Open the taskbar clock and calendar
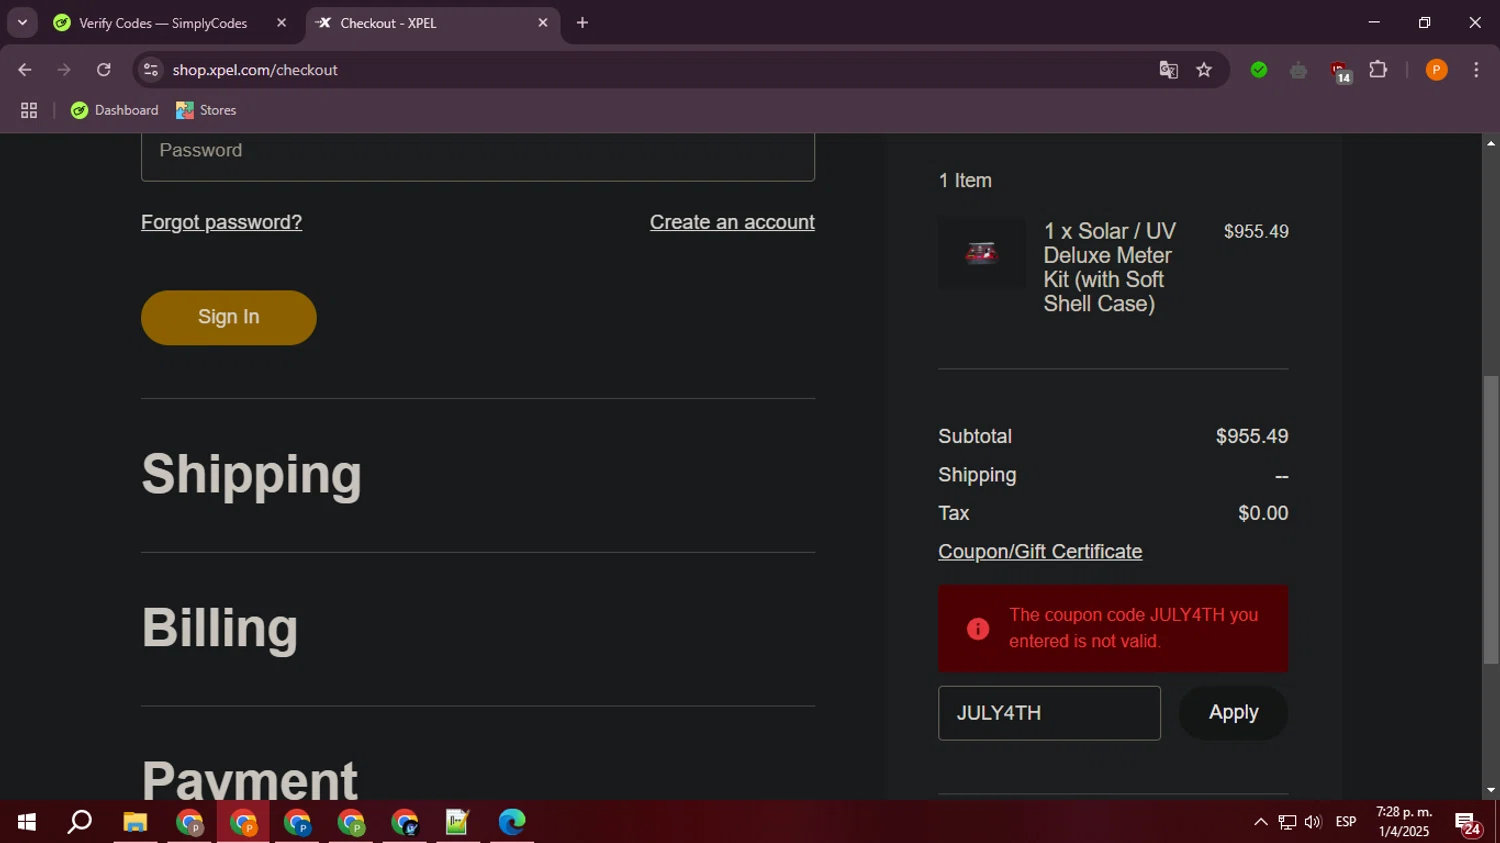This screenshot has height=843, width=1500. point(1404,822)
